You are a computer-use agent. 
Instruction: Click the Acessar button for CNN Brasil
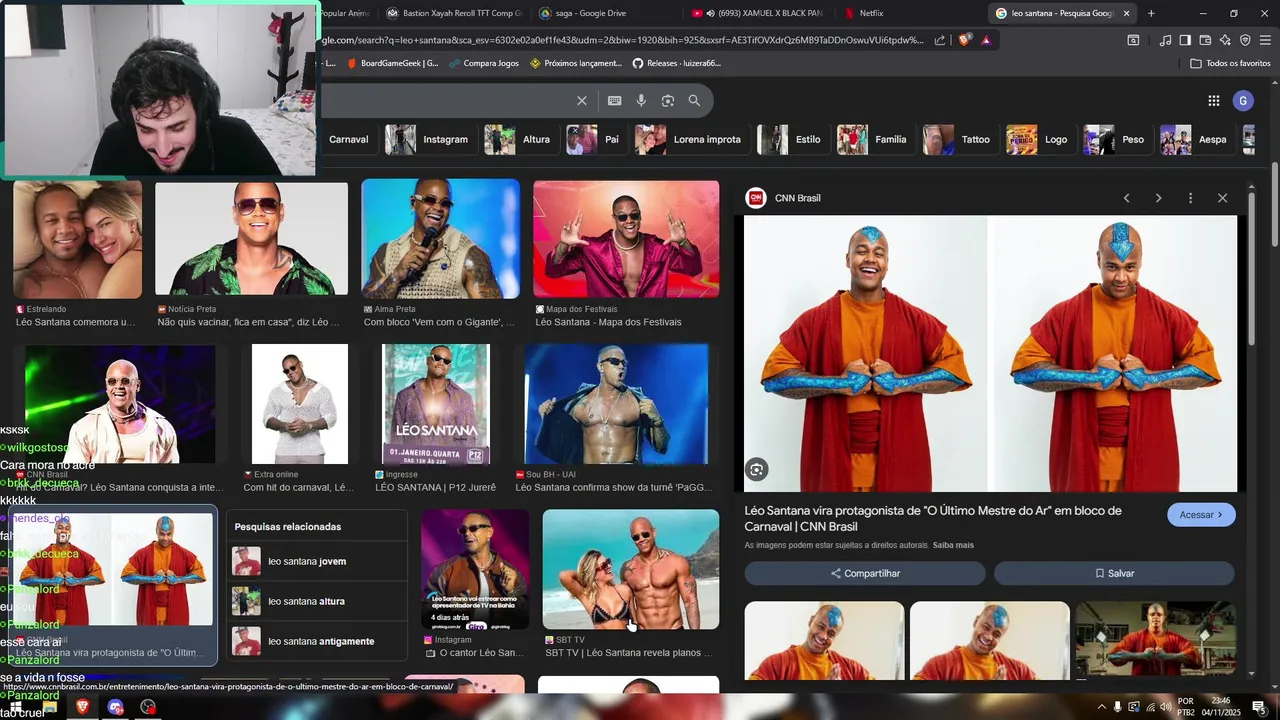point(1201,515)
